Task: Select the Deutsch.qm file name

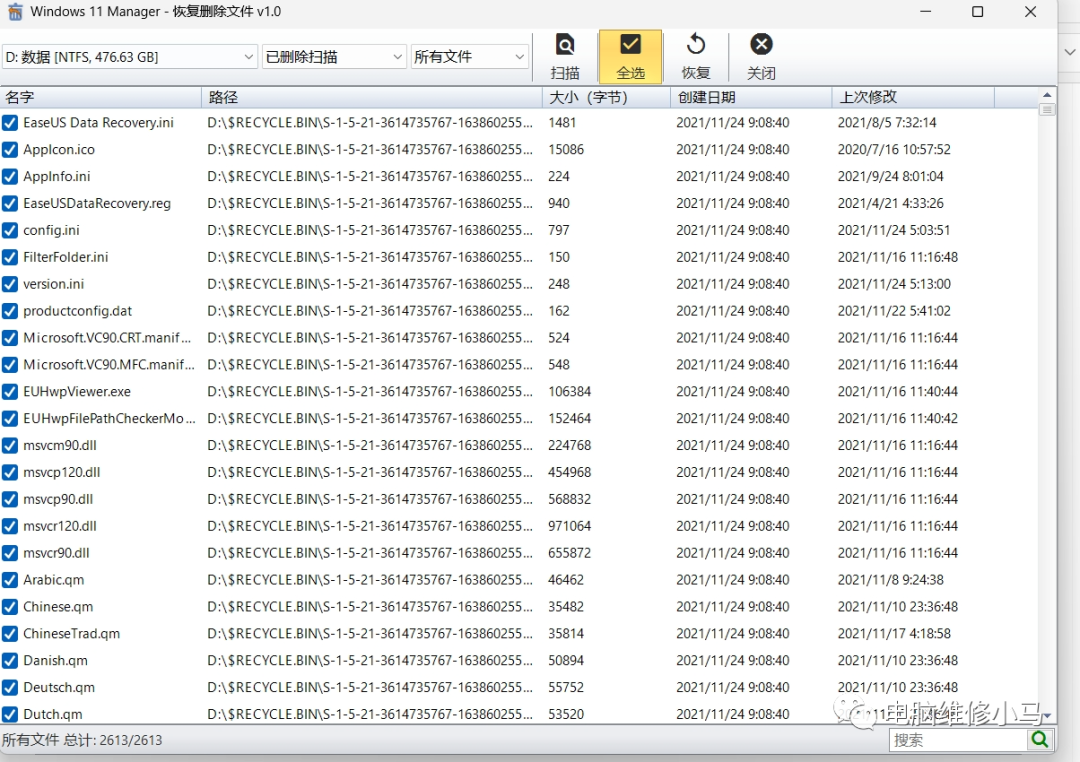Action: point(59,687)
